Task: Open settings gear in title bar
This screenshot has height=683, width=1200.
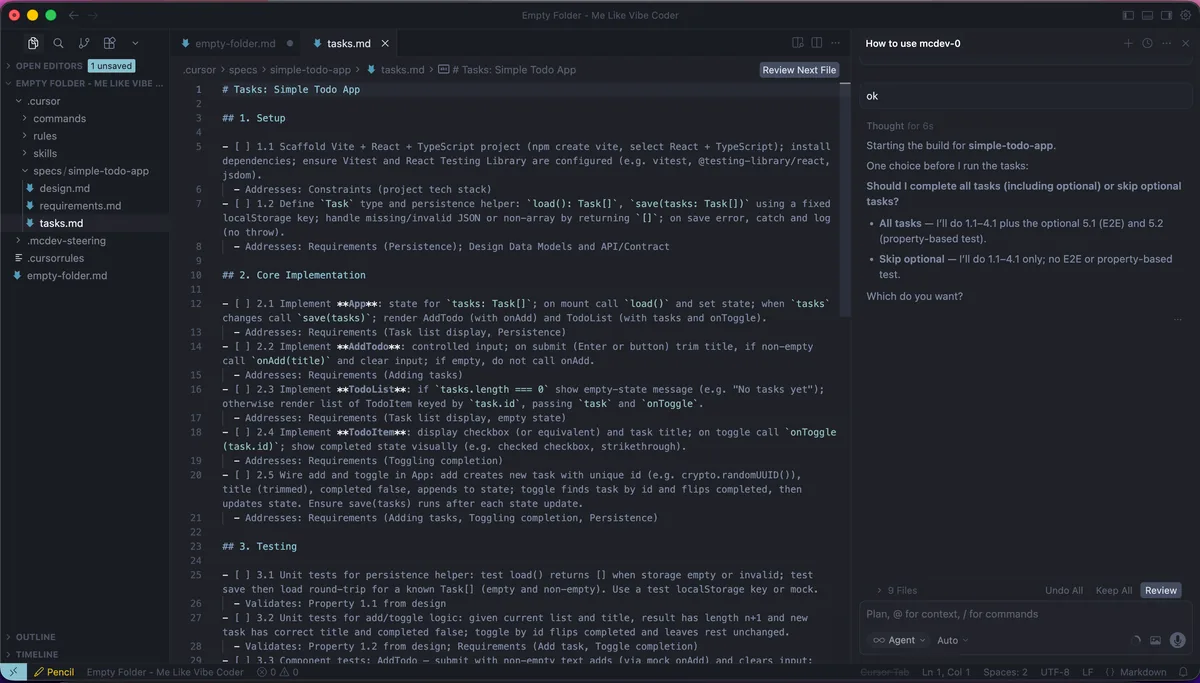Action: coord(1186,15)
